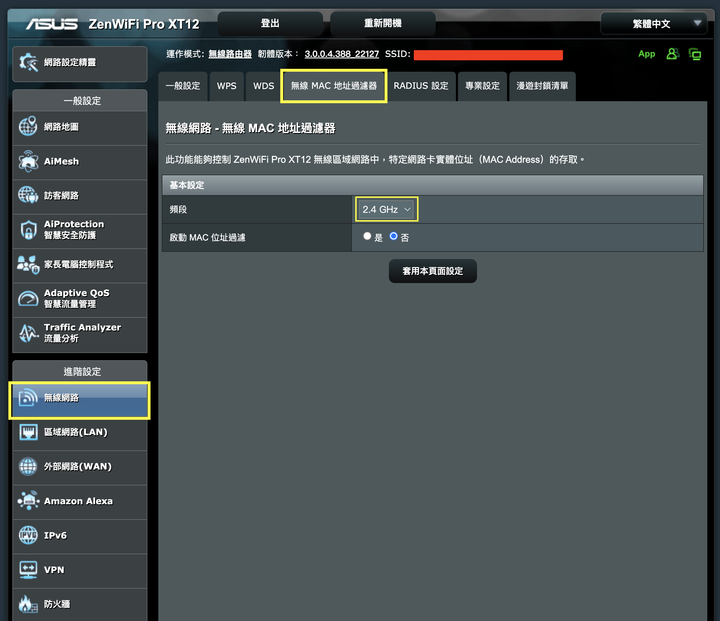The width and height of the screenshot is (720, 621).
Task: Click the 外部網路(WAN) globe icon
Action: coord(28,466)
